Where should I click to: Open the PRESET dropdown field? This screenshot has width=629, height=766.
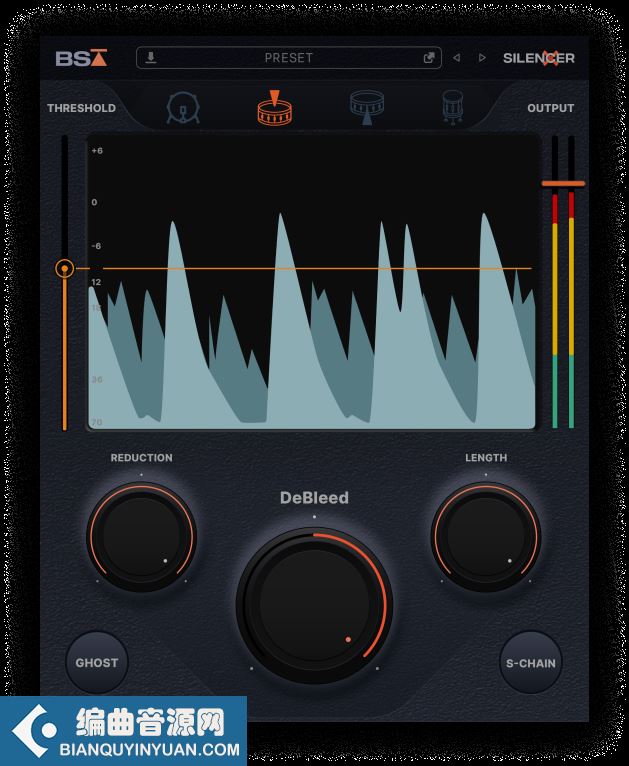click(x=289, y=58)
